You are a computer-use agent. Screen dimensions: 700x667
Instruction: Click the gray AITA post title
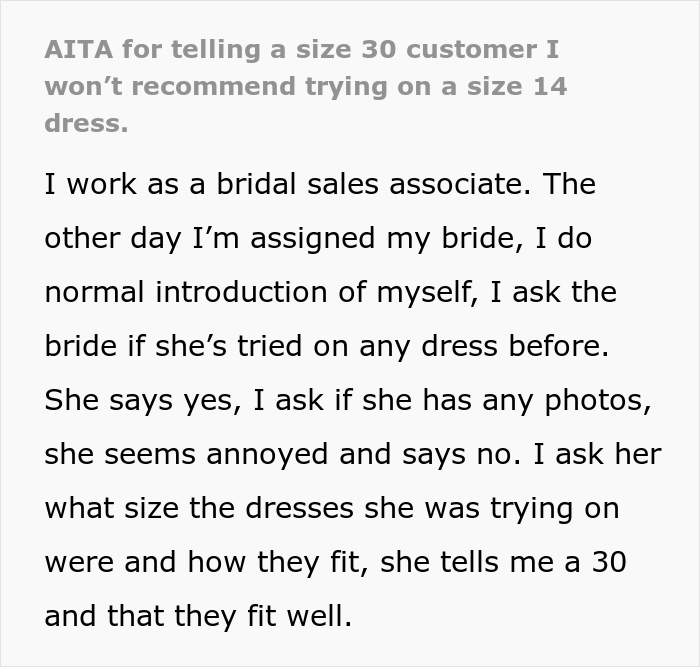[305, 87]
